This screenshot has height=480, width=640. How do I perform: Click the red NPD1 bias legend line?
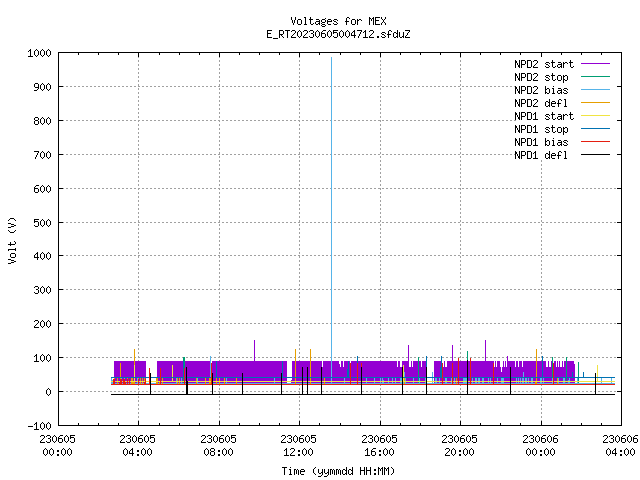pyautogui.click(x=596, y=142)
